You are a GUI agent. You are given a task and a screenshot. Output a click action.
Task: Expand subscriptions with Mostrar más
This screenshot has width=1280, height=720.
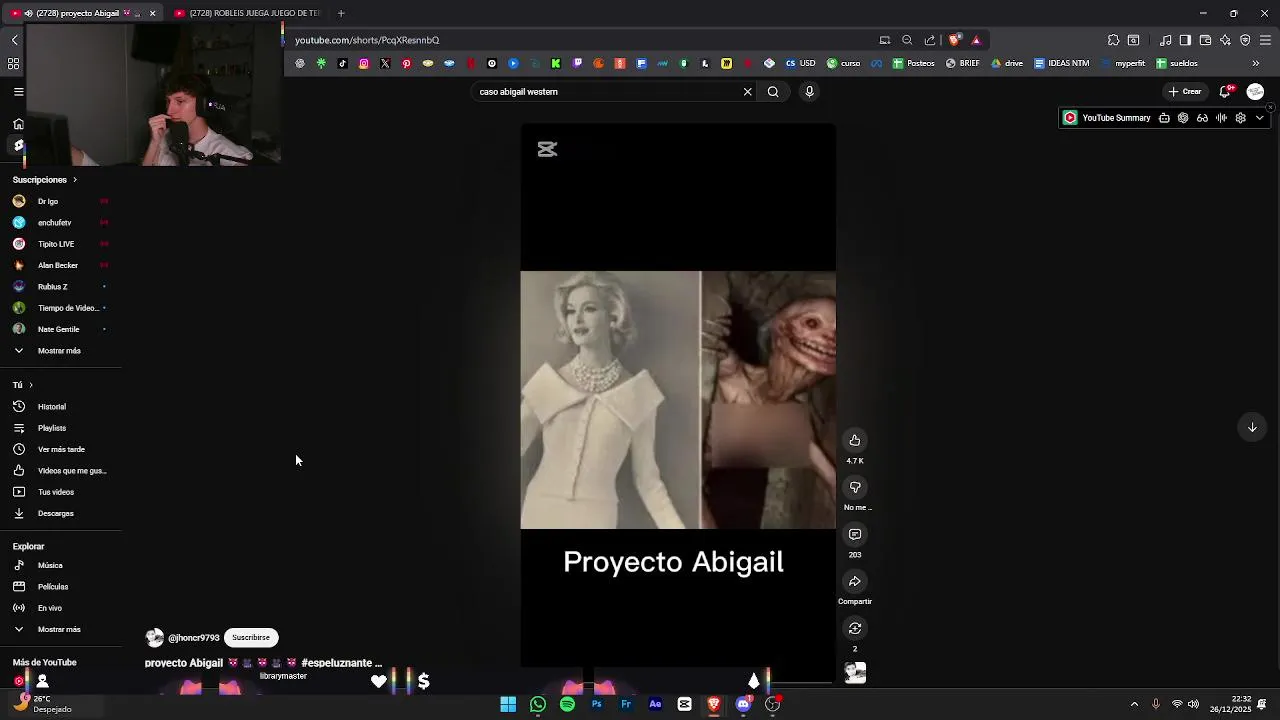click(59, 351)
